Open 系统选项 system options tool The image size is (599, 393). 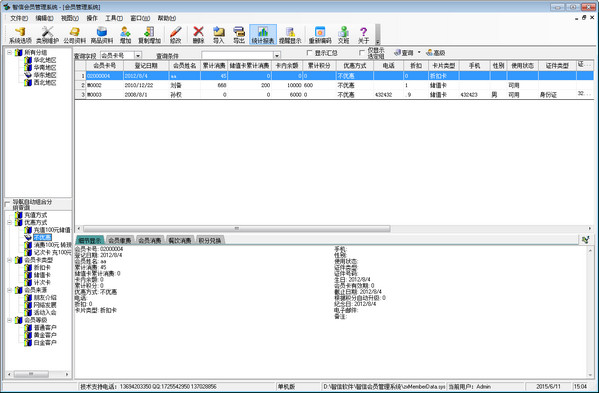20,35
